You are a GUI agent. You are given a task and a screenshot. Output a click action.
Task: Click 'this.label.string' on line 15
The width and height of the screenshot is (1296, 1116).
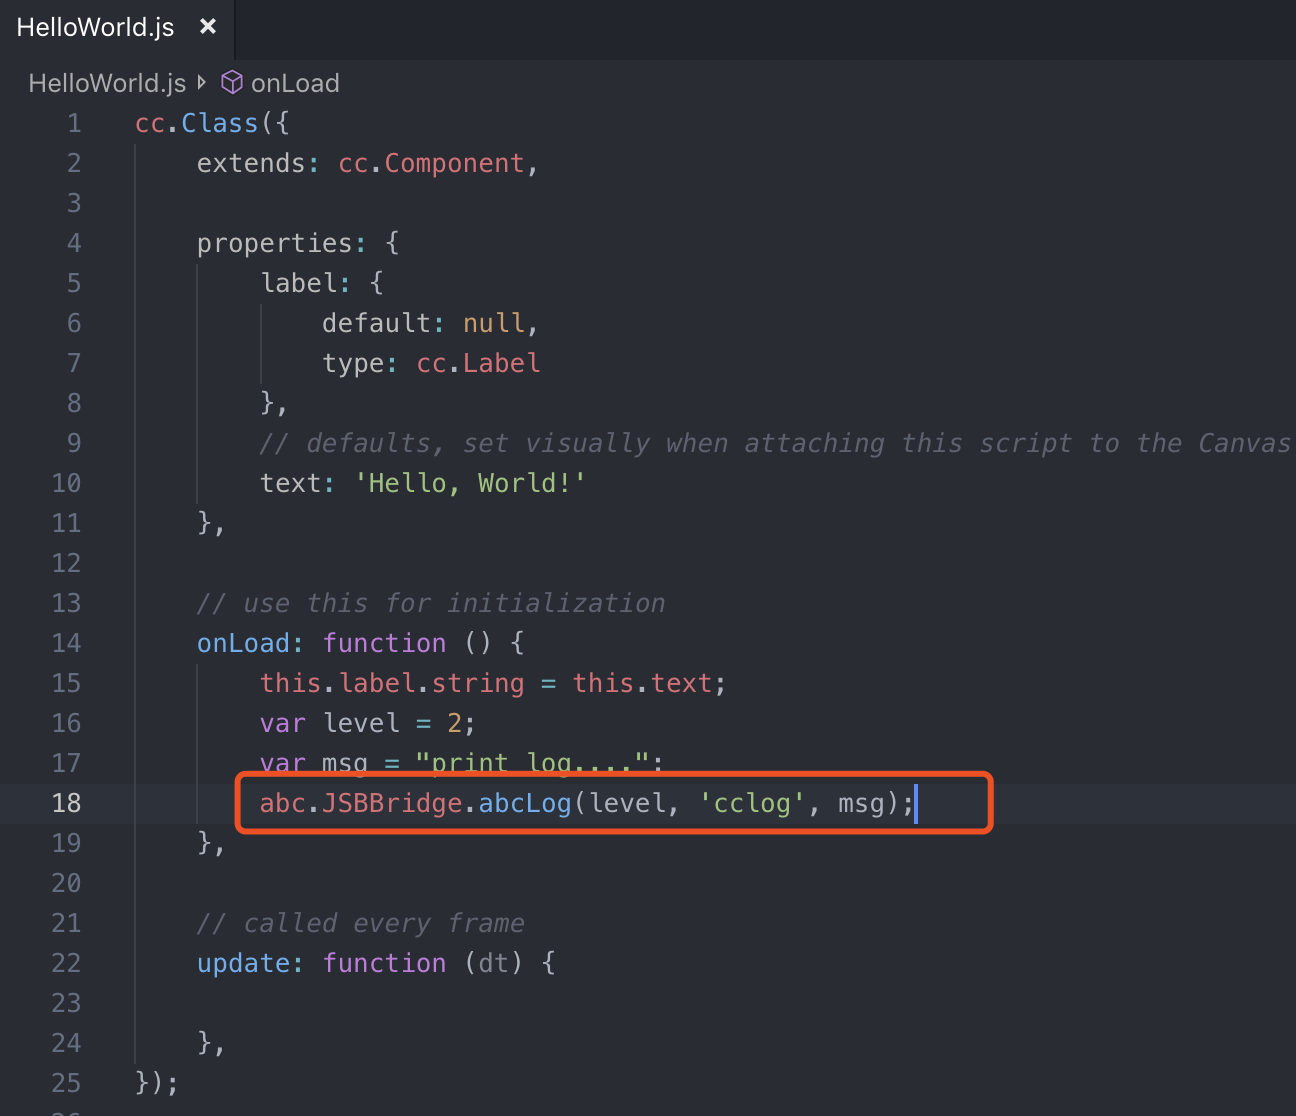[392, 683]
